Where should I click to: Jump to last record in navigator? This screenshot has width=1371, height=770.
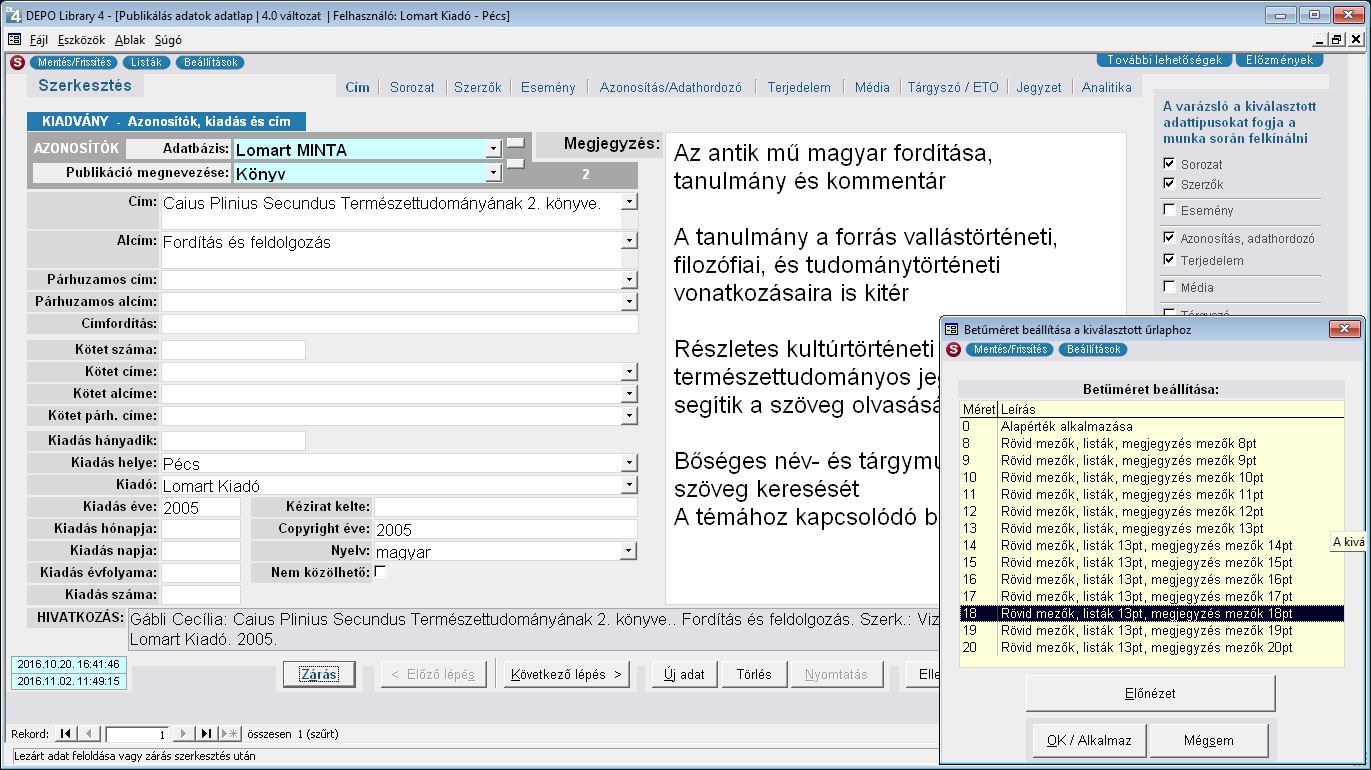[x=206, y=734]
